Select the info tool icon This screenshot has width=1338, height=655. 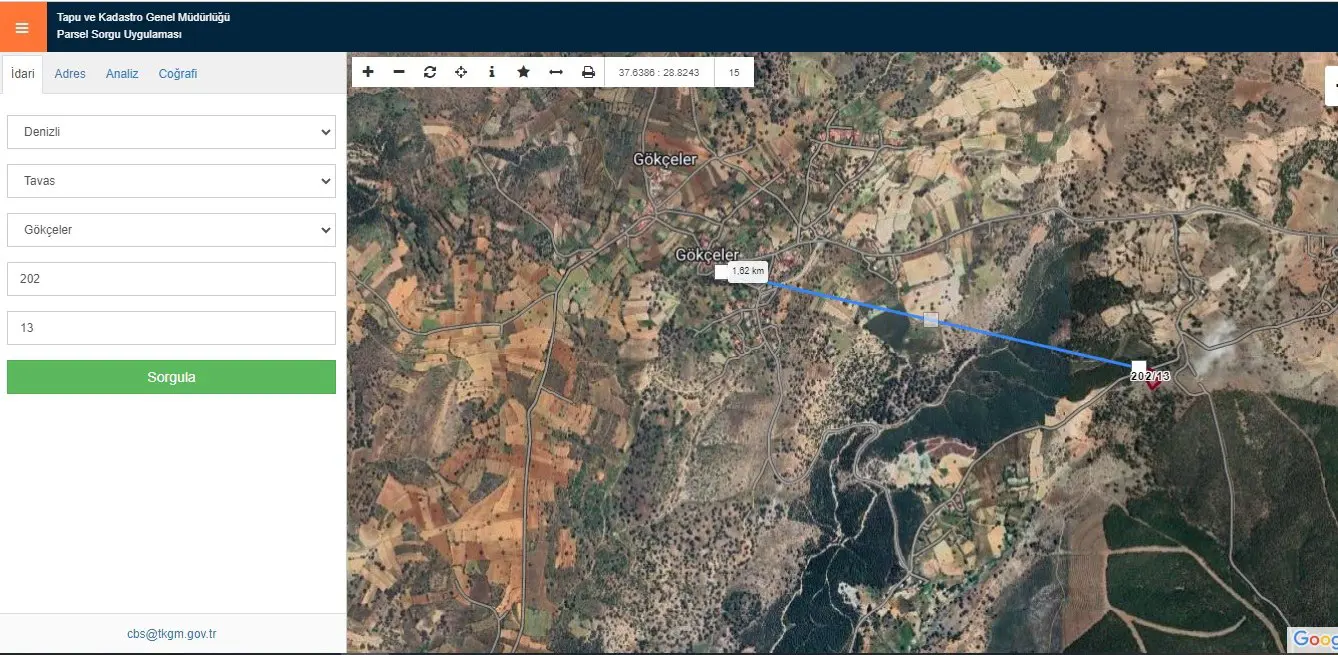pos(492,72)
